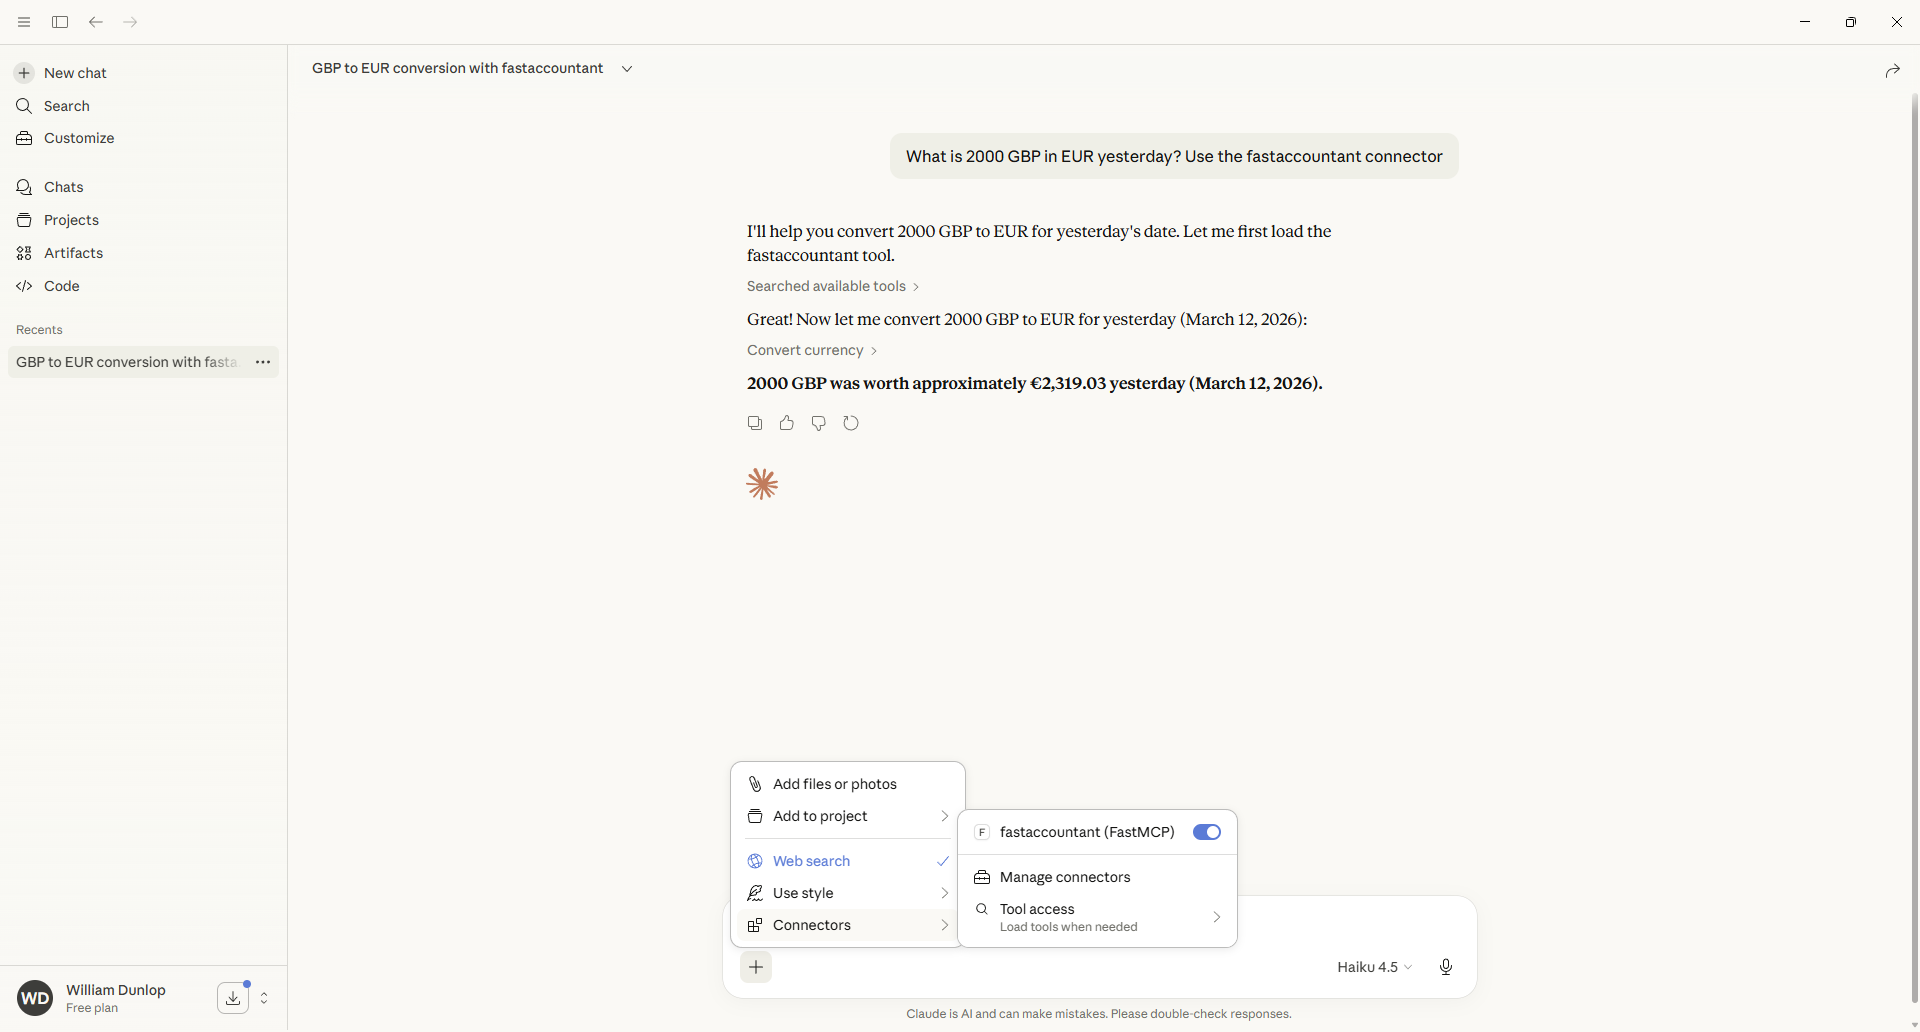
Task: Open Projects in the sidebar
Action: (x=71, y=220)
